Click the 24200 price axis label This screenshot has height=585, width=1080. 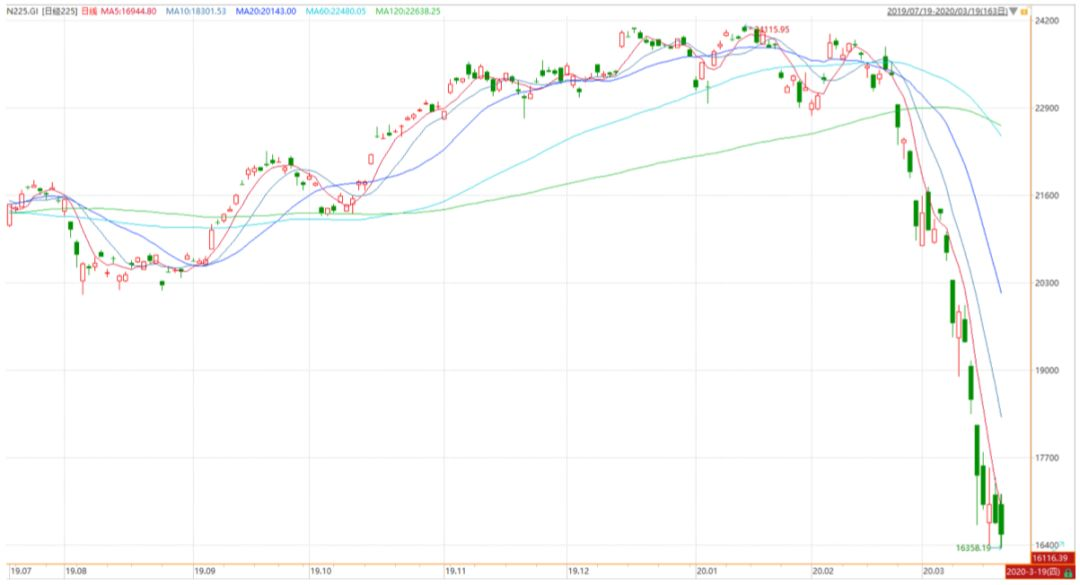click(x=1047, y=21)
